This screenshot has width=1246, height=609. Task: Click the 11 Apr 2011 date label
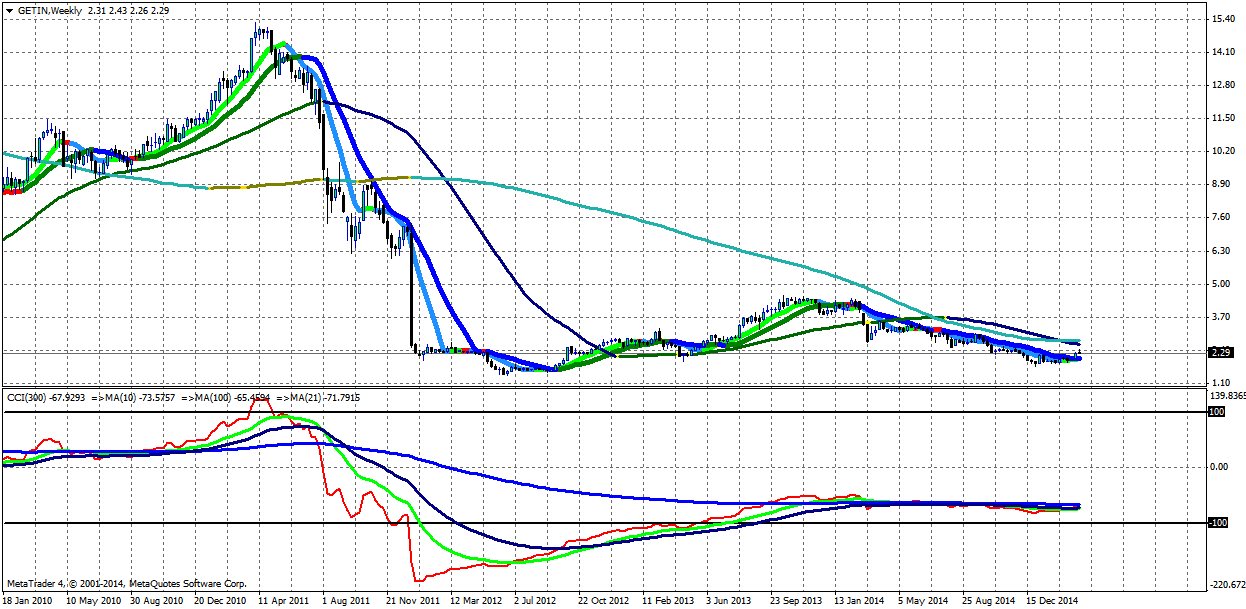pos(283,600)
